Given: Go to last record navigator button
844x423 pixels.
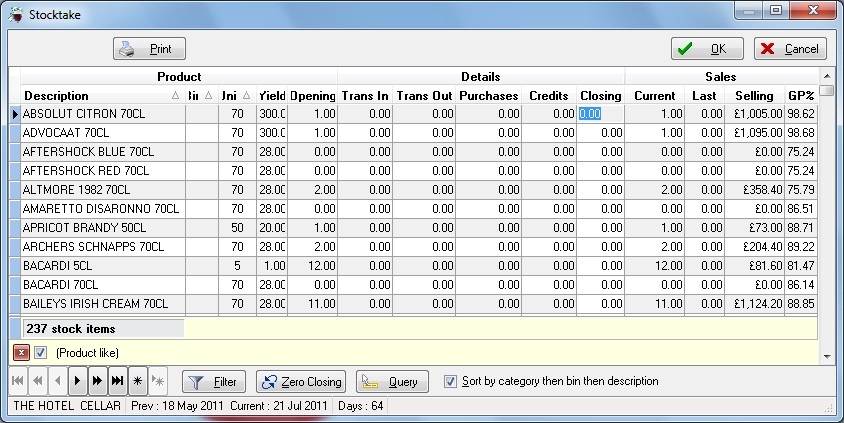Looking at the screenshot, I should click(117, 381).
